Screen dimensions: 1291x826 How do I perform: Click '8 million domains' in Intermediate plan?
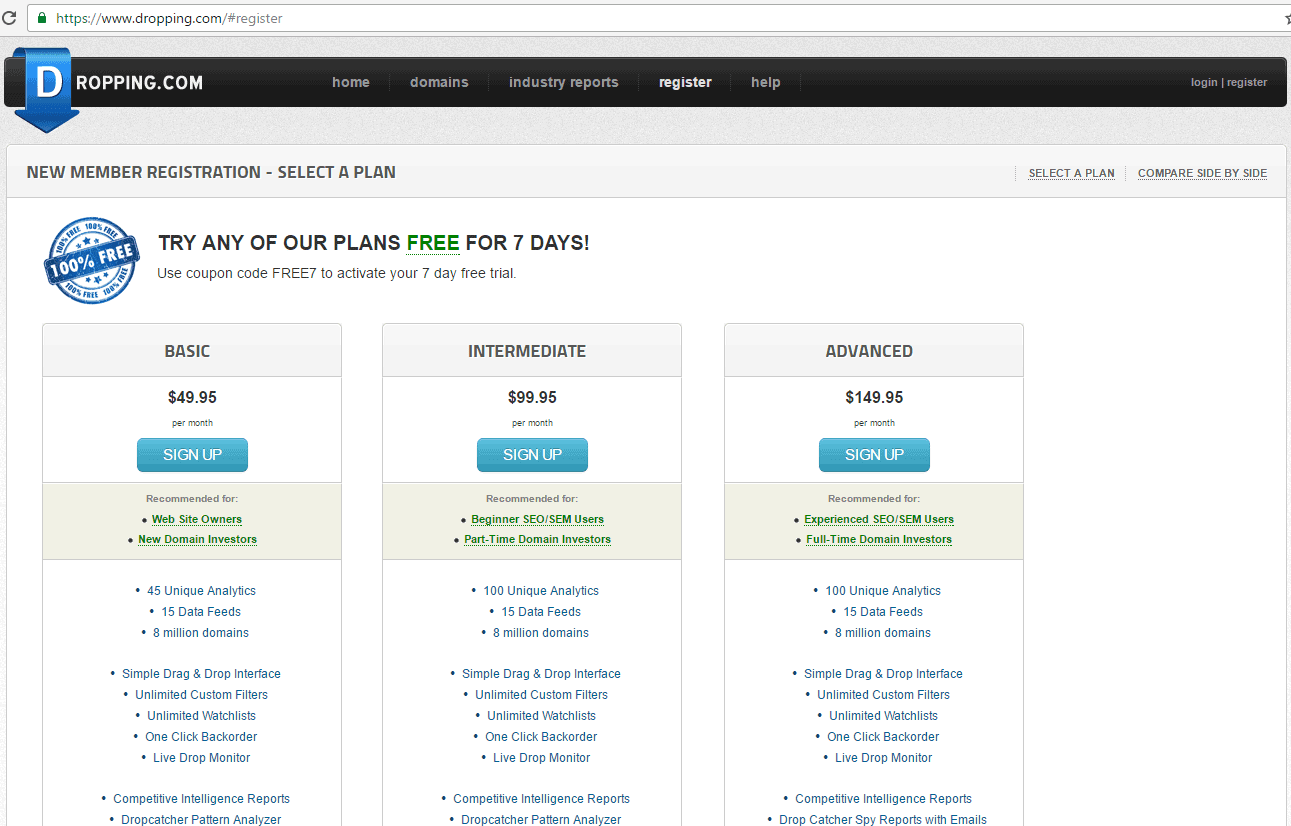(x=541, y=633)
